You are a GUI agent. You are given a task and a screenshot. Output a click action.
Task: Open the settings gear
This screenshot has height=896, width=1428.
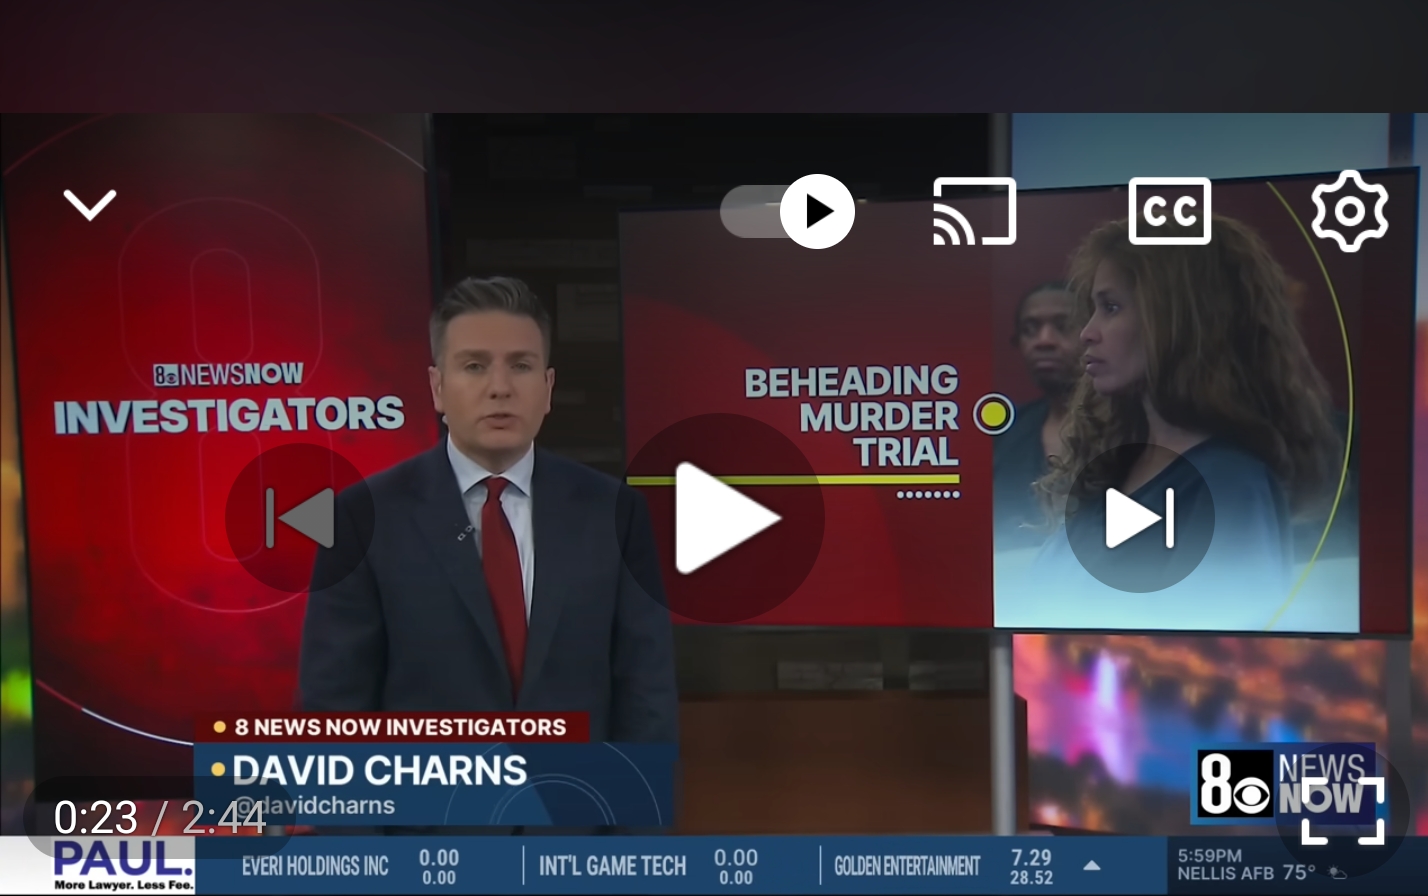pyautogui.click(x=1349, y=212)
